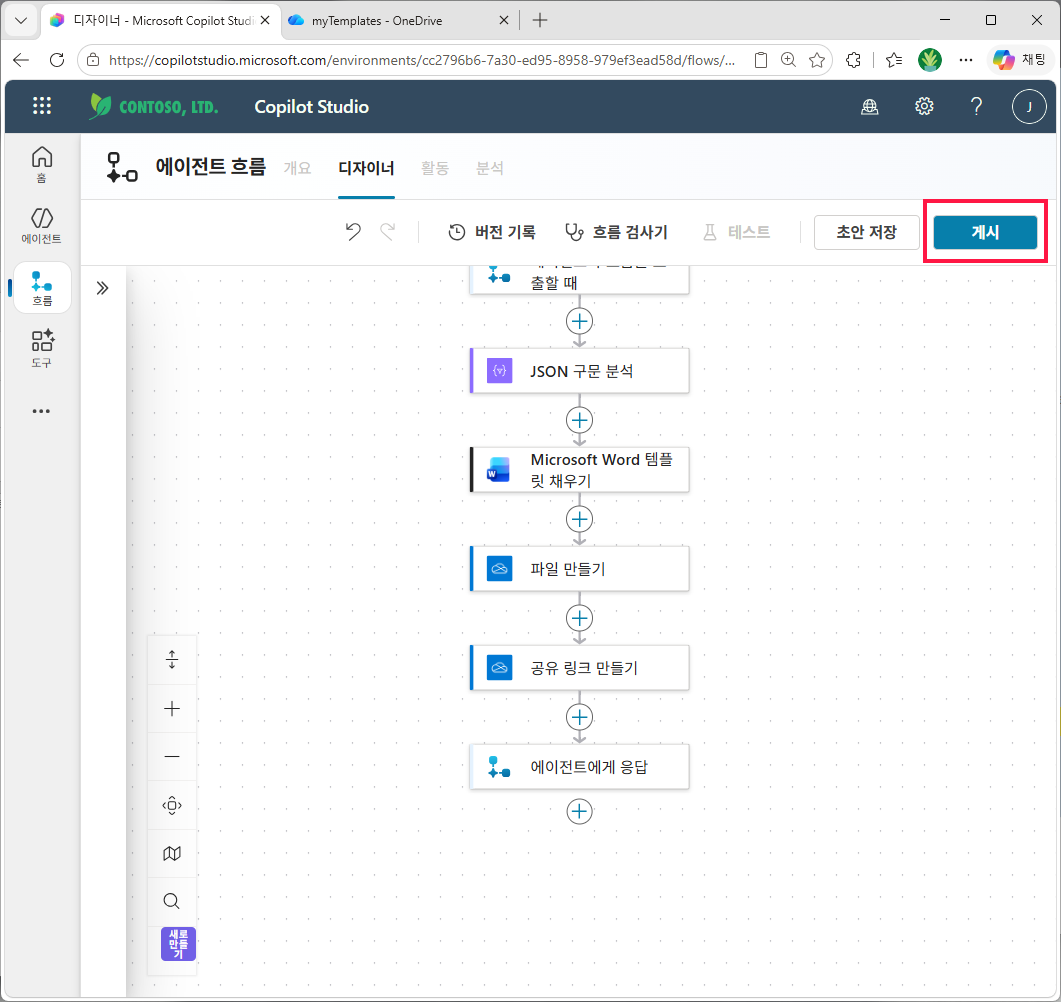Toggle the minimap icon
The height and width of the screenshot is (1002, 1061).
coord(172,853)
